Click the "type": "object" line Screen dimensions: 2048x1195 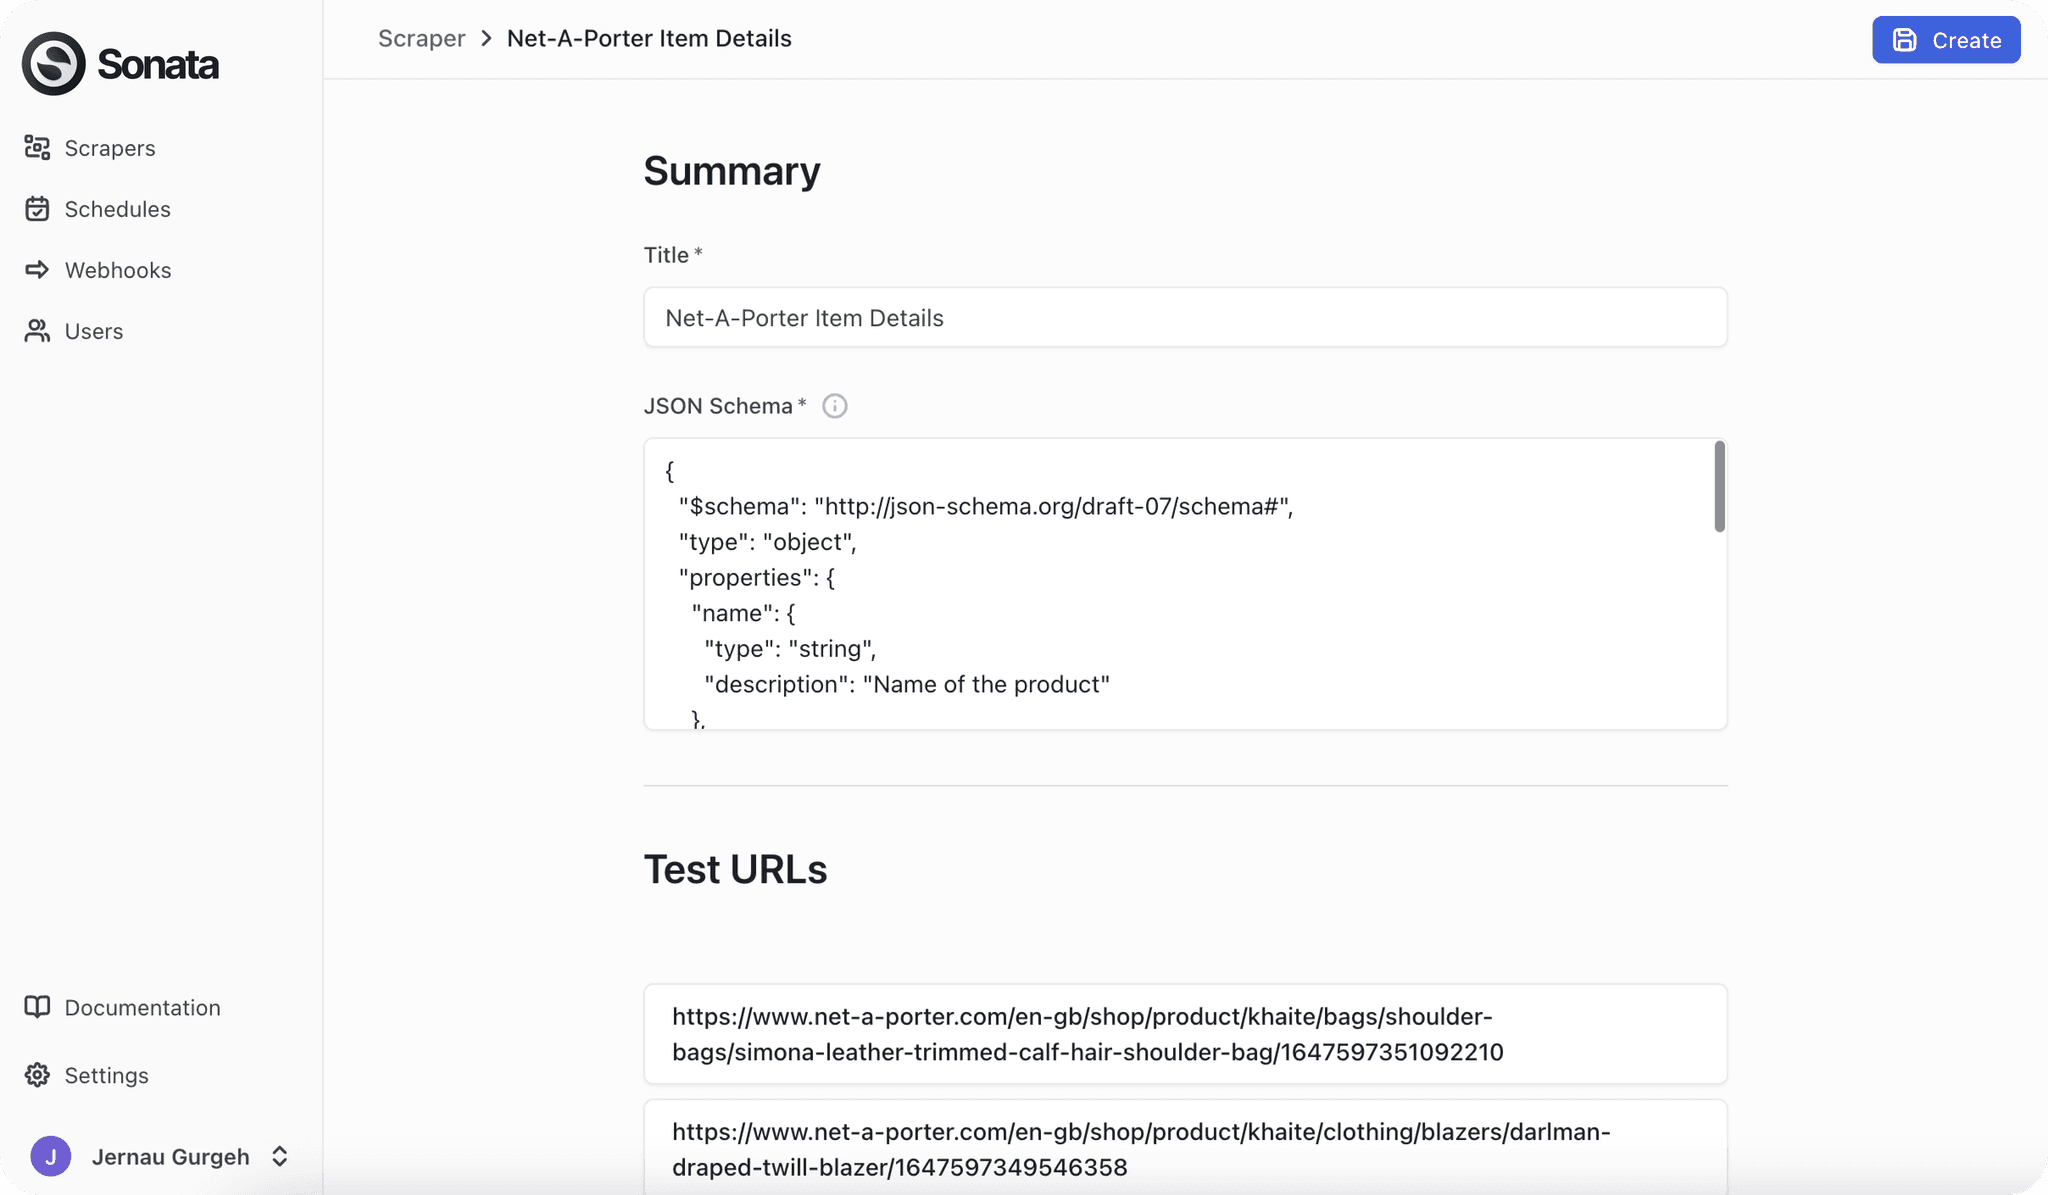coord(767,542)
